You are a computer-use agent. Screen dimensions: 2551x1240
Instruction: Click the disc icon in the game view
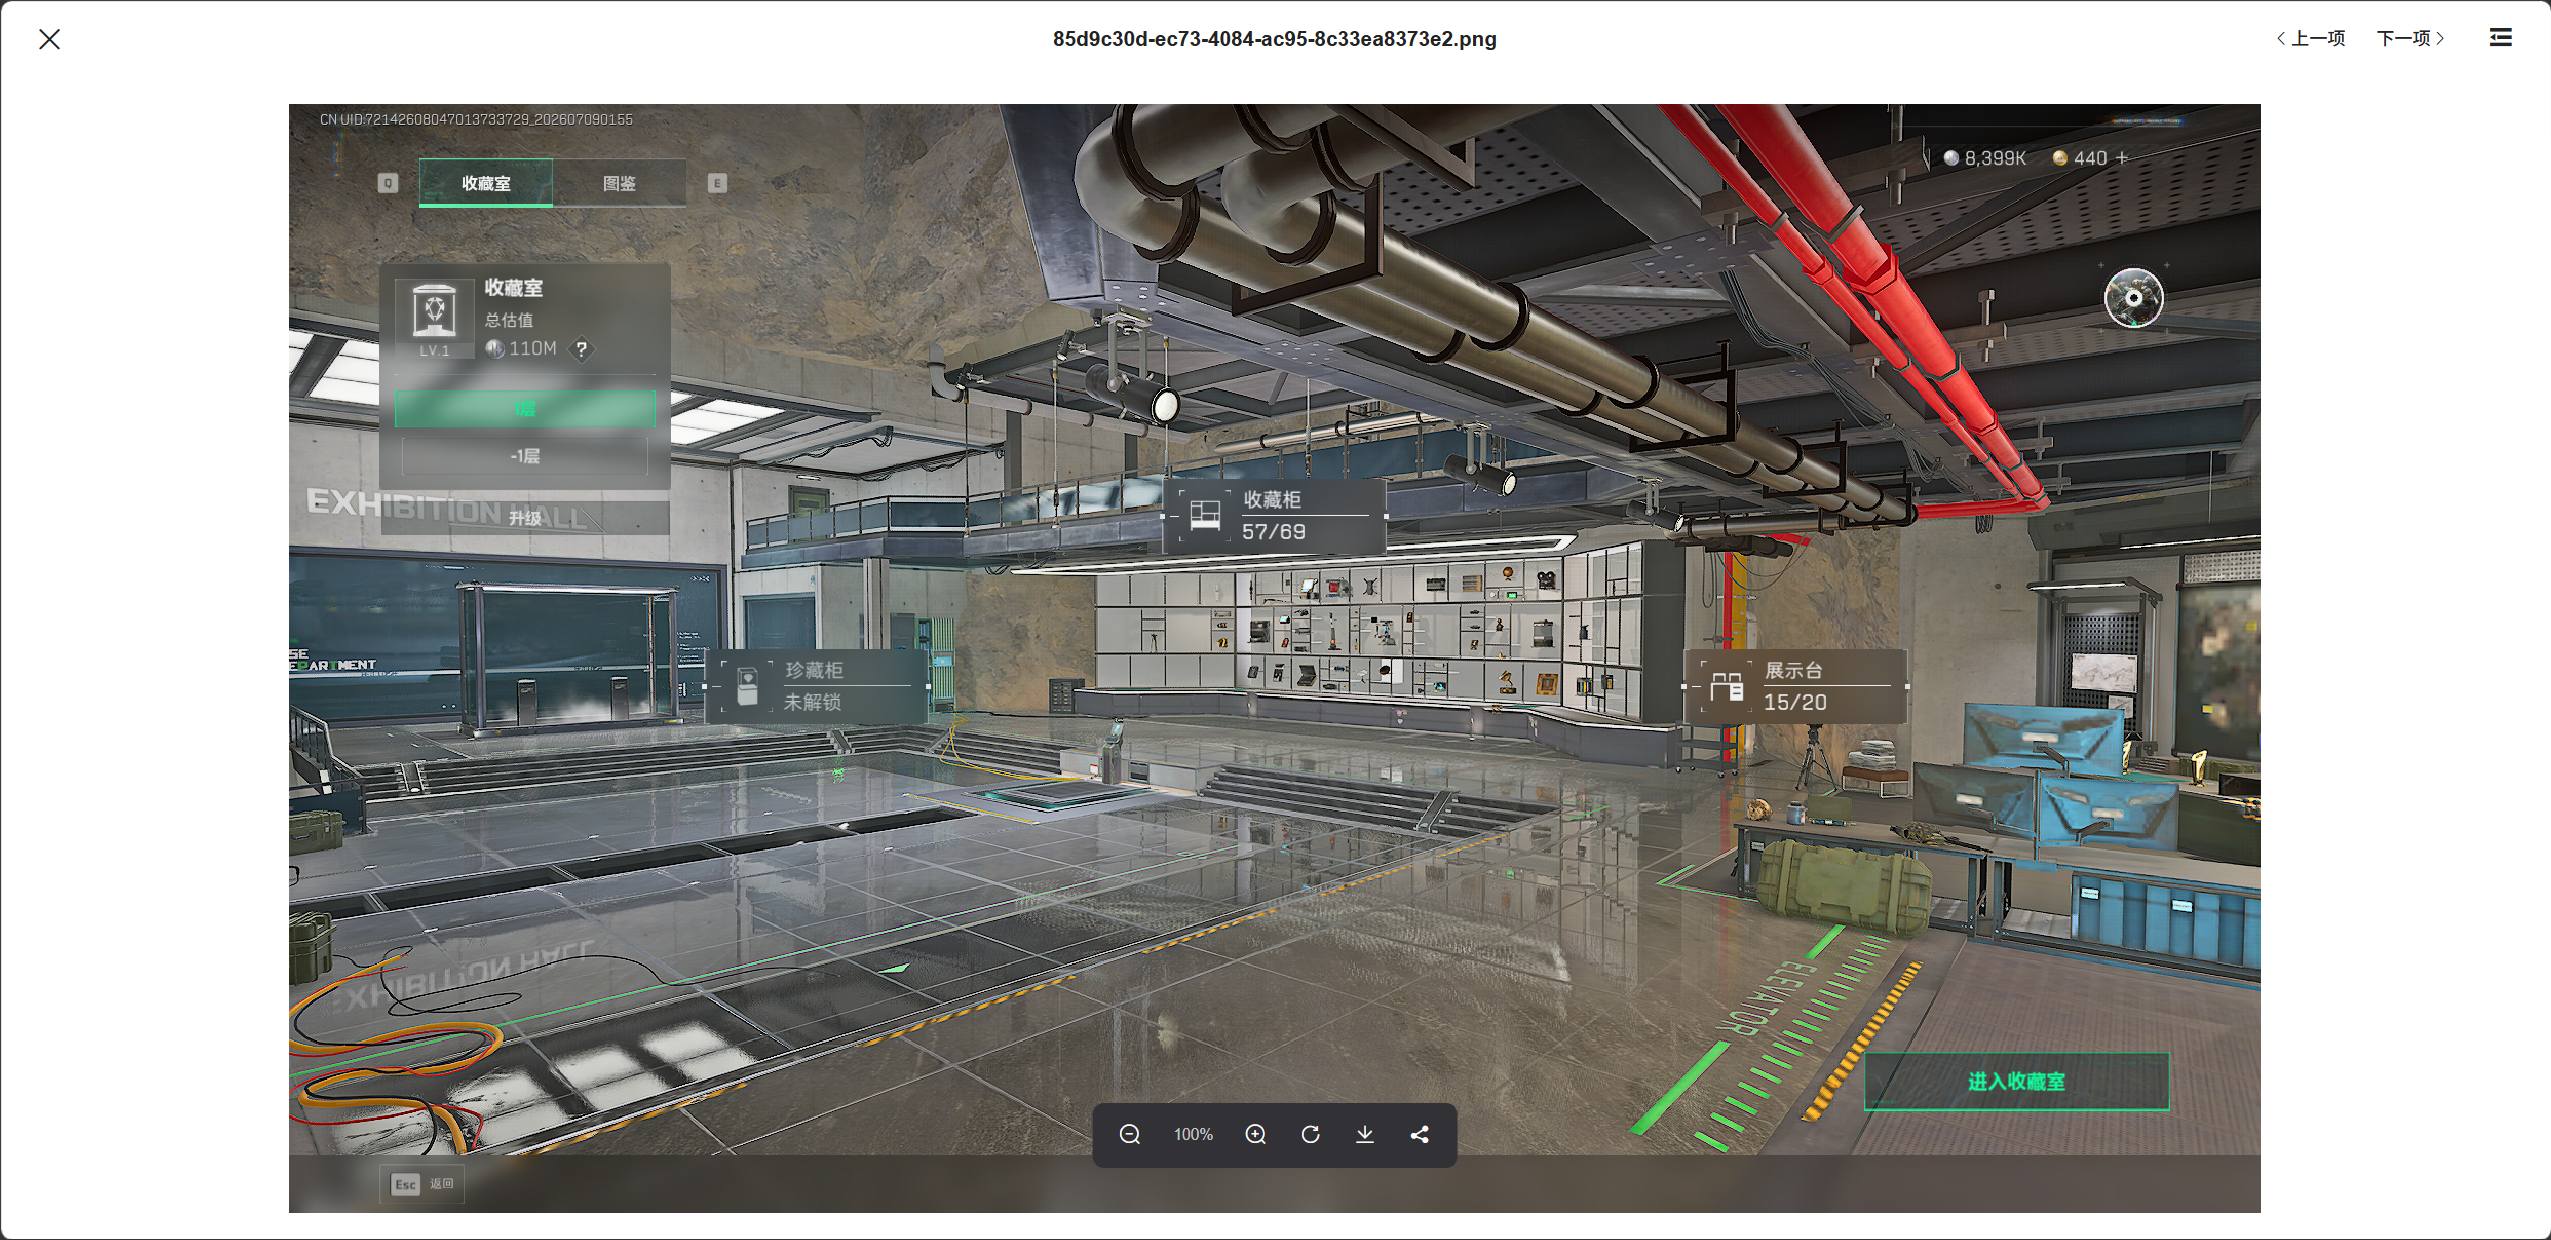(2134, 298)
